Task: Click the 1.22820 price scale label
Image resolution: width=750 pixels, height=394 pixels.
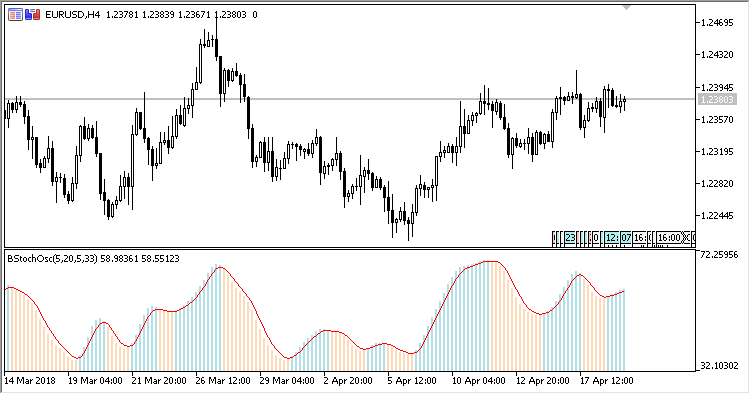Action: tap(717, 184)
